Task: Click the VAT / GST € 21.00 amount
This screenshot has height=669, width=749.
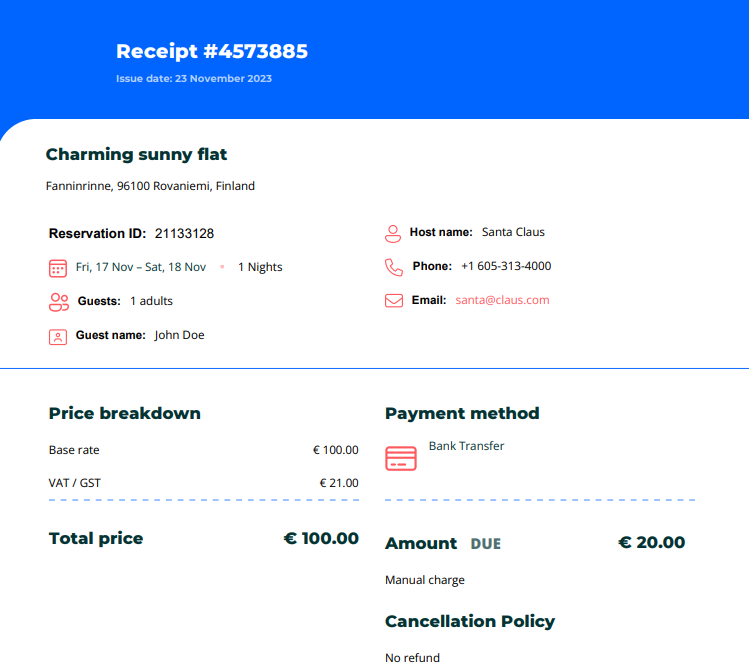Action: click(x=338, y=483)
